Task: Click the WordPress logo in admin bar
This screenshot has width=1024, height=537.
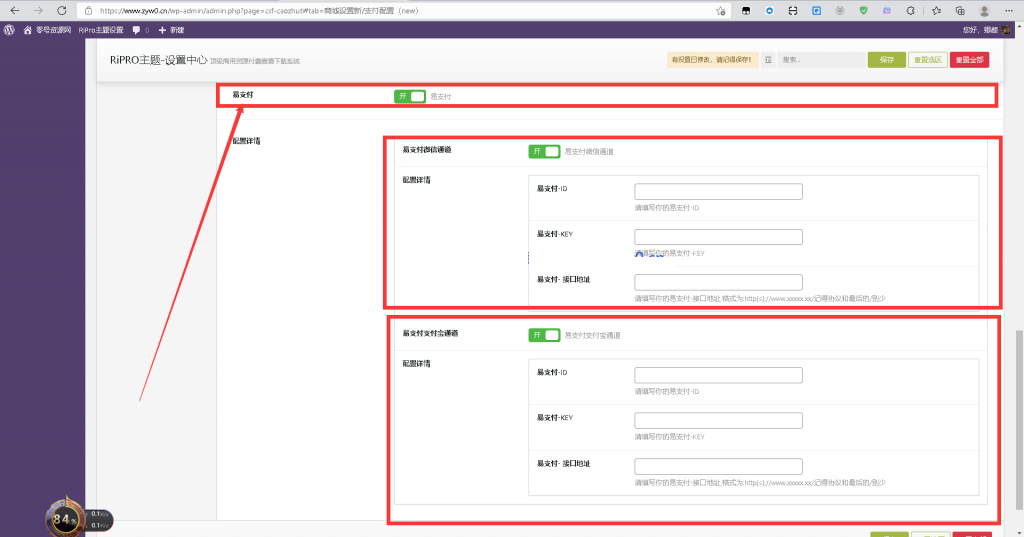Action: click(x=9, y=29)
